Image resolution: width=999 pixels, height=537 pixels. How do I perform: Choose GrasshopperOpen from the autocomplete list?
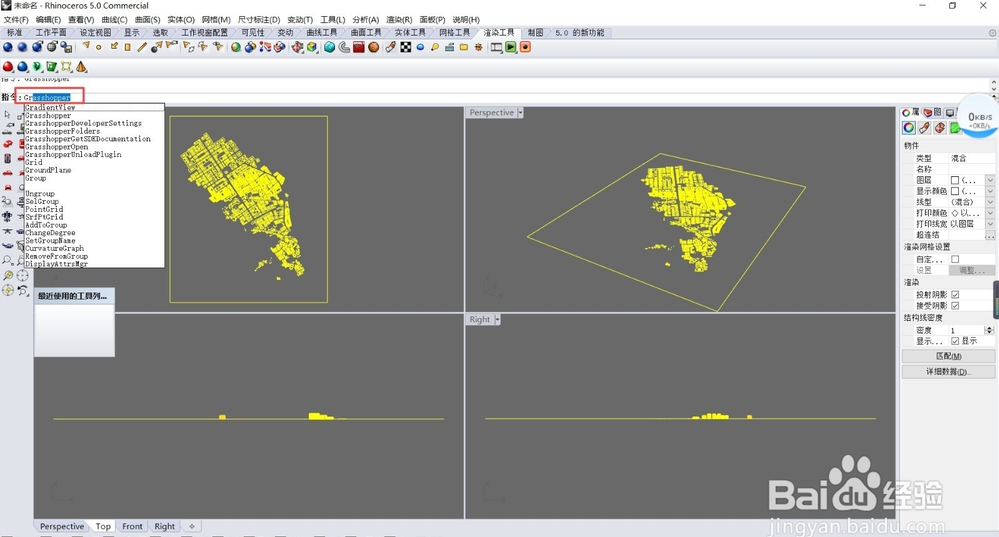57,147
